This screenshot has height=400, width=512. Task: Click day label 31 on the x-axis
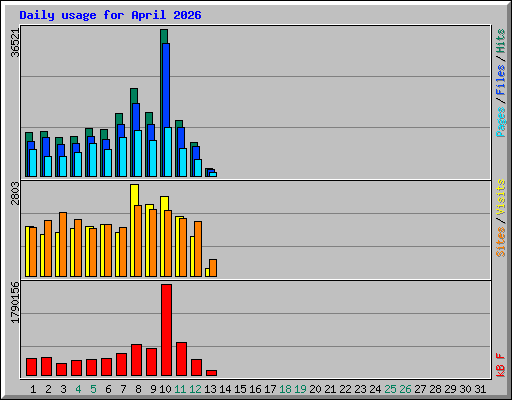[x=480, y=389]
